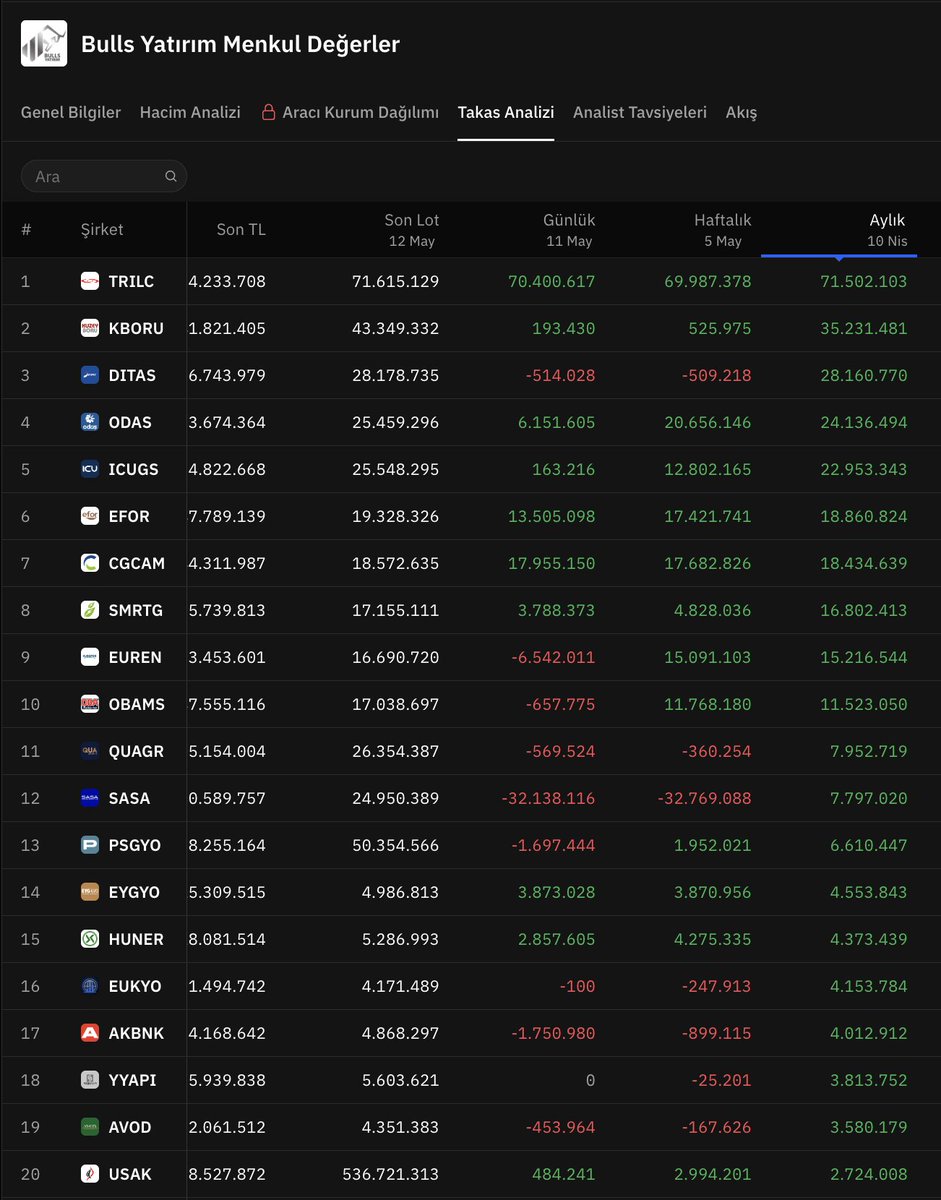This screenshot has height=1200, width=941.
Task: Click the ICUGS company logo
Action: coord(90,469)
